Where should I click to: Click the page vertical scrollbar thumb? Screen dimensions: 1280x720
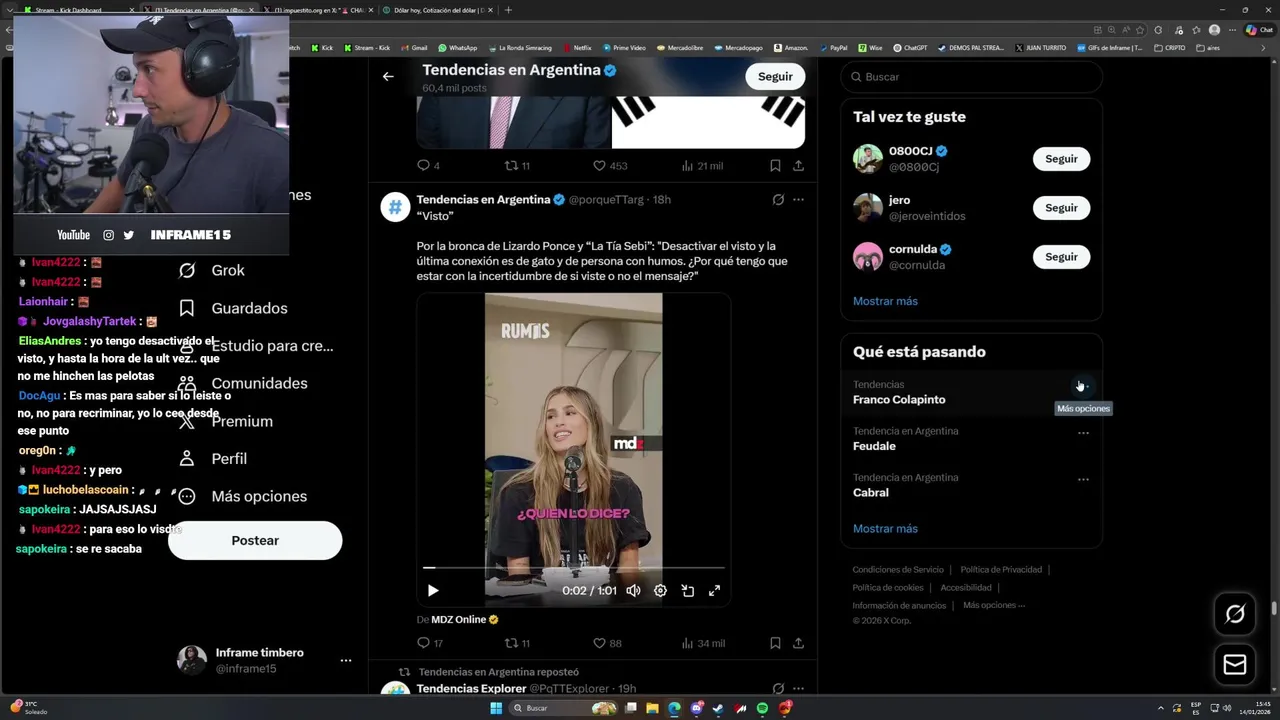(1274, 608)
